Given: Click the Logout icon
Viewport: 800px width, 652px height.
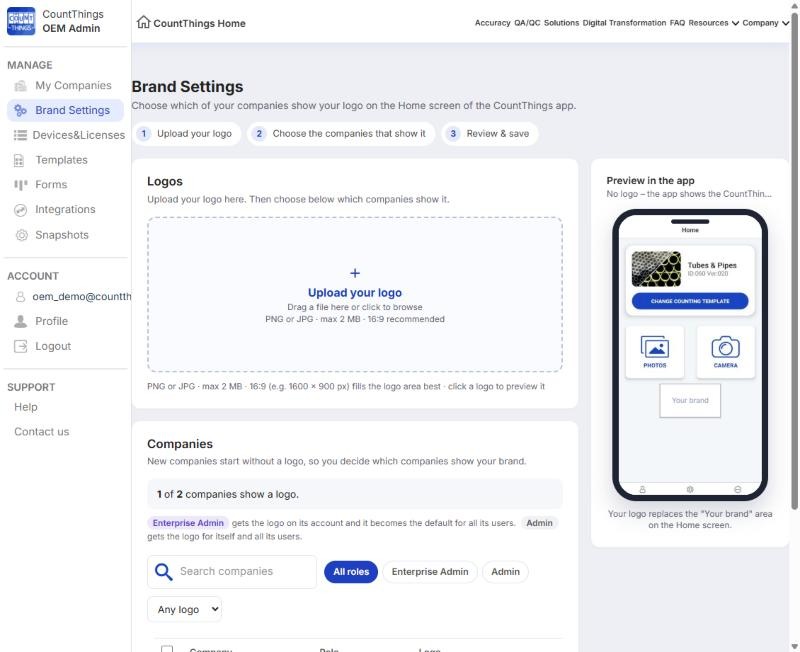Looking at the screenshot, I should 20,346.
